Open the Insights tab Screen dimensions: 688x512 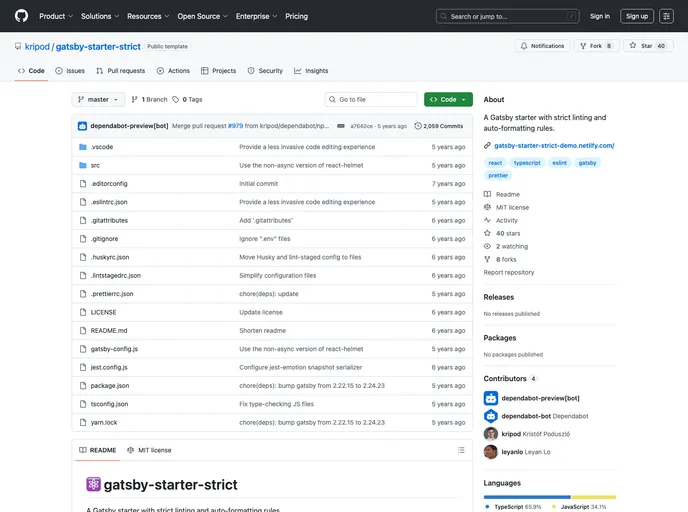[x=311, y=71]
